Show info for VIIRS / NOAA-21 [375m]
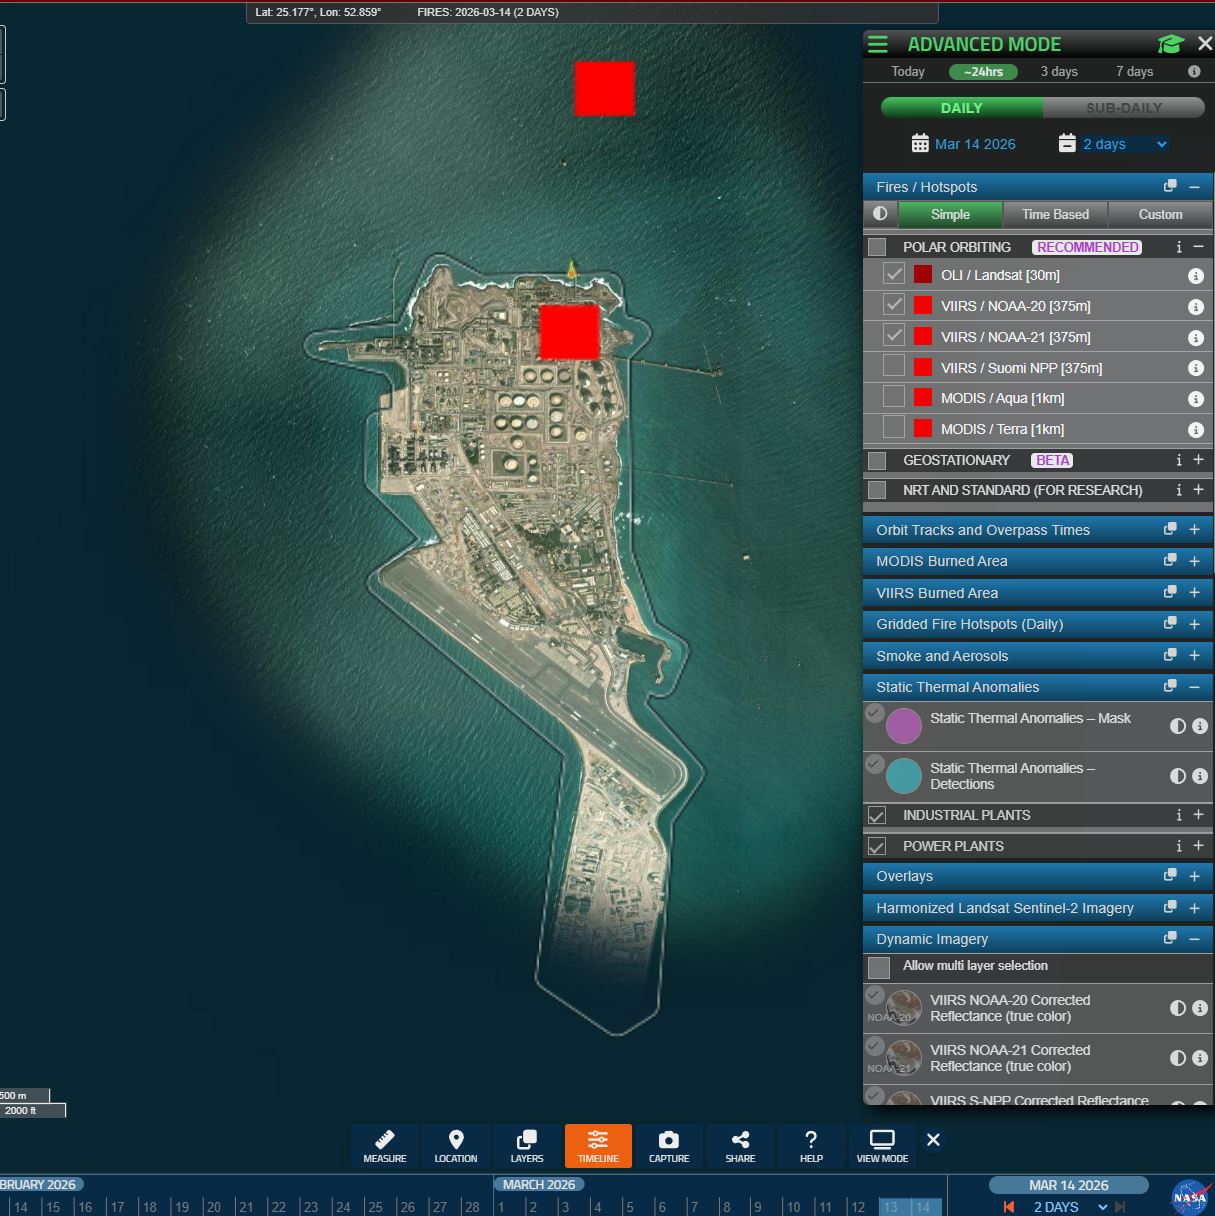 click(x=1195, y=338)
